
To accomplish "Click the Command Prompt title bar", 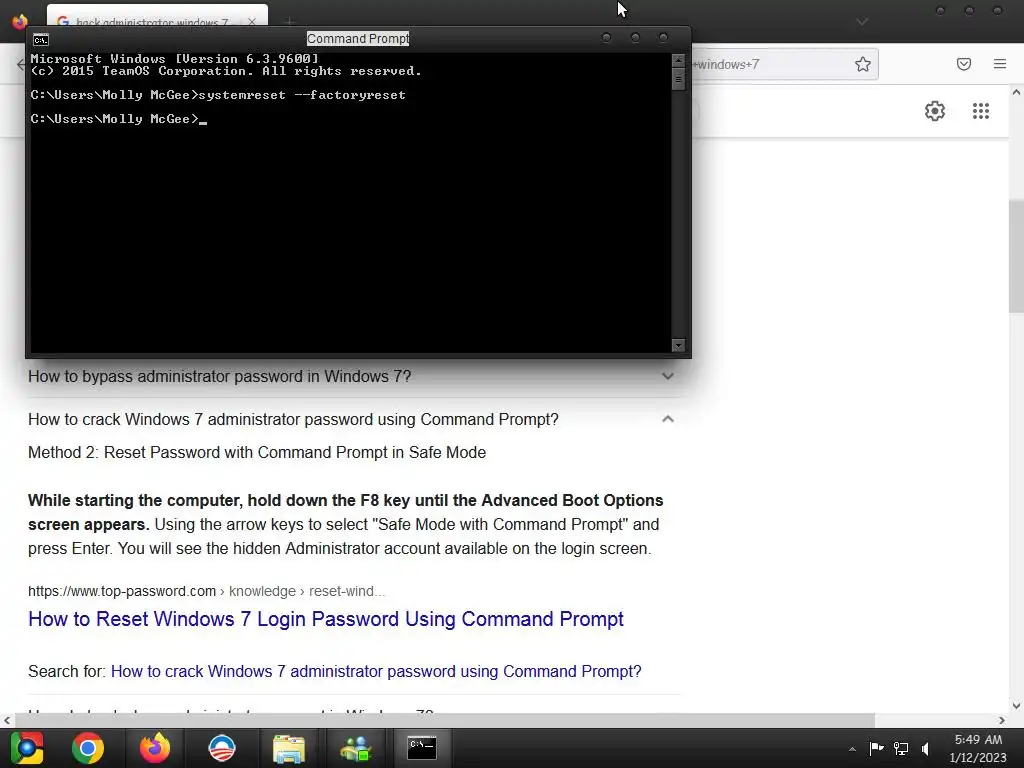I will [x=358, y=39].
